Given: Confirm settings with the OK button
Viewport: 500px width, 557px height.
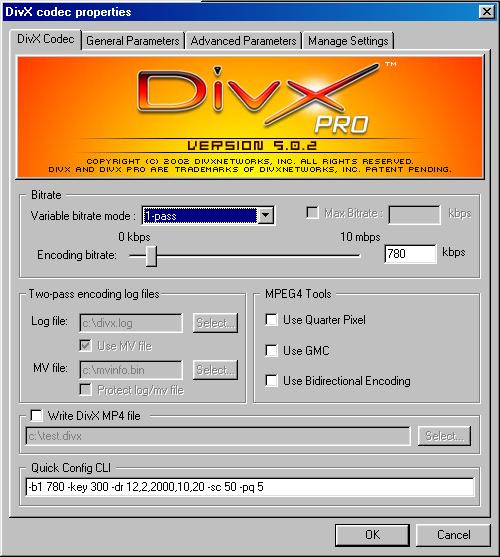Looking at the screenshot, I should (372, 535).
